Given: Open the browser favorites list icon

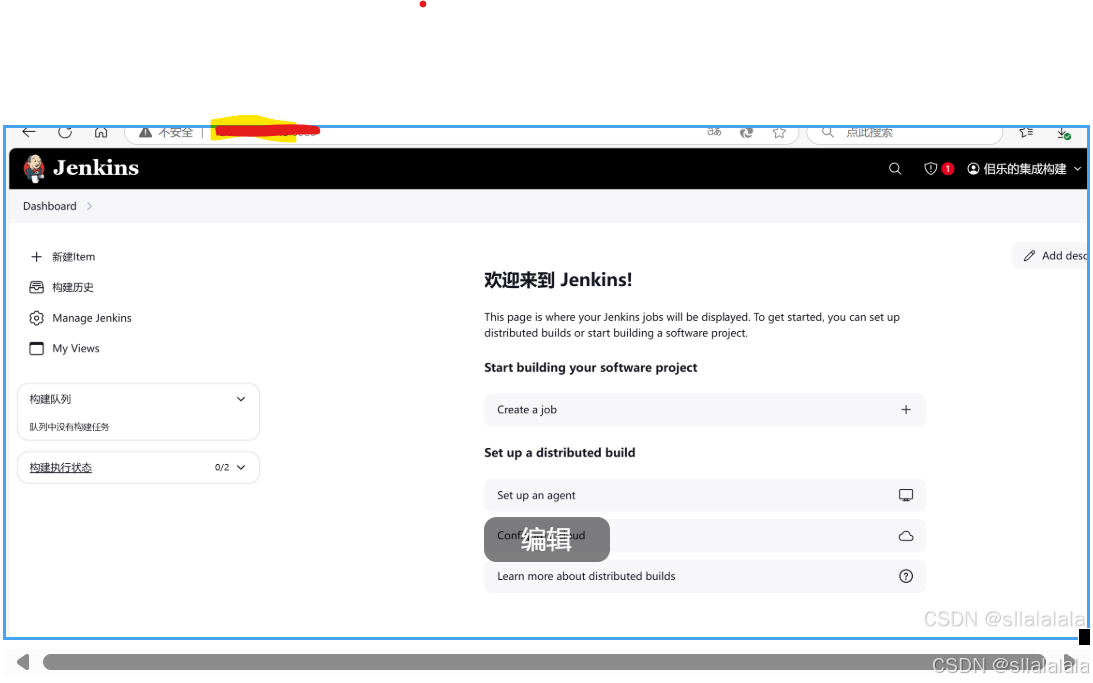Looking at the screenshot, I should [1027, 132].
